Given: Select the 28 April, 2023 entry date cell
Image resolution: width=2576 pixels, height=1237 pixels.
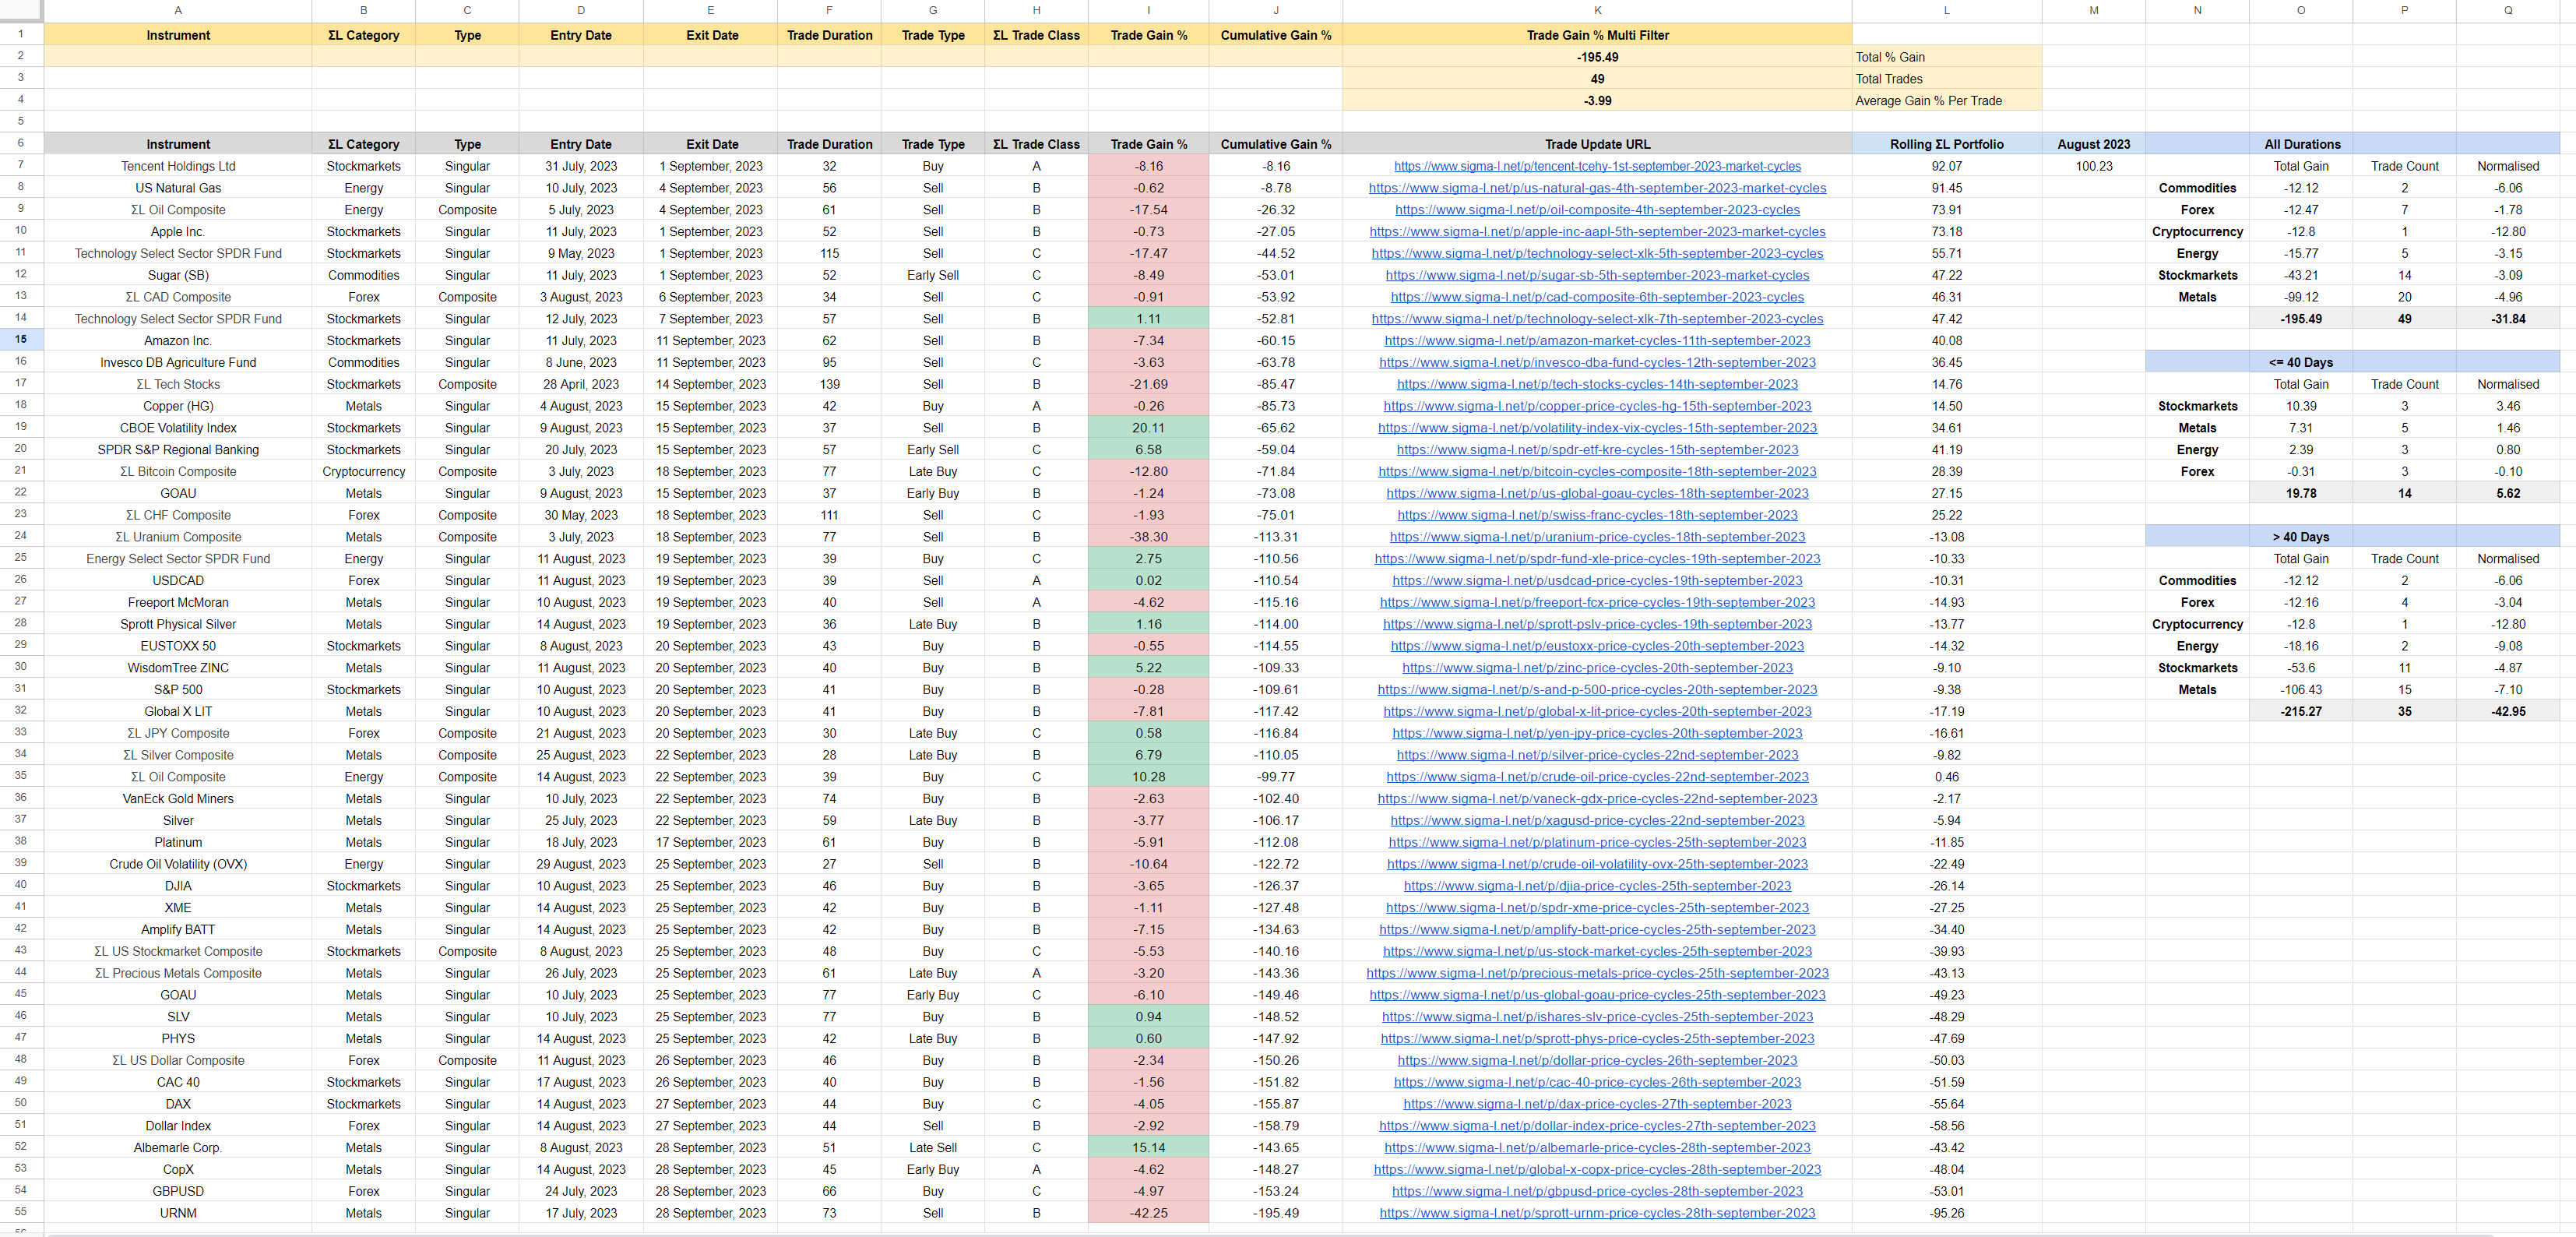Looking at the screenshot, I should 580,384.
